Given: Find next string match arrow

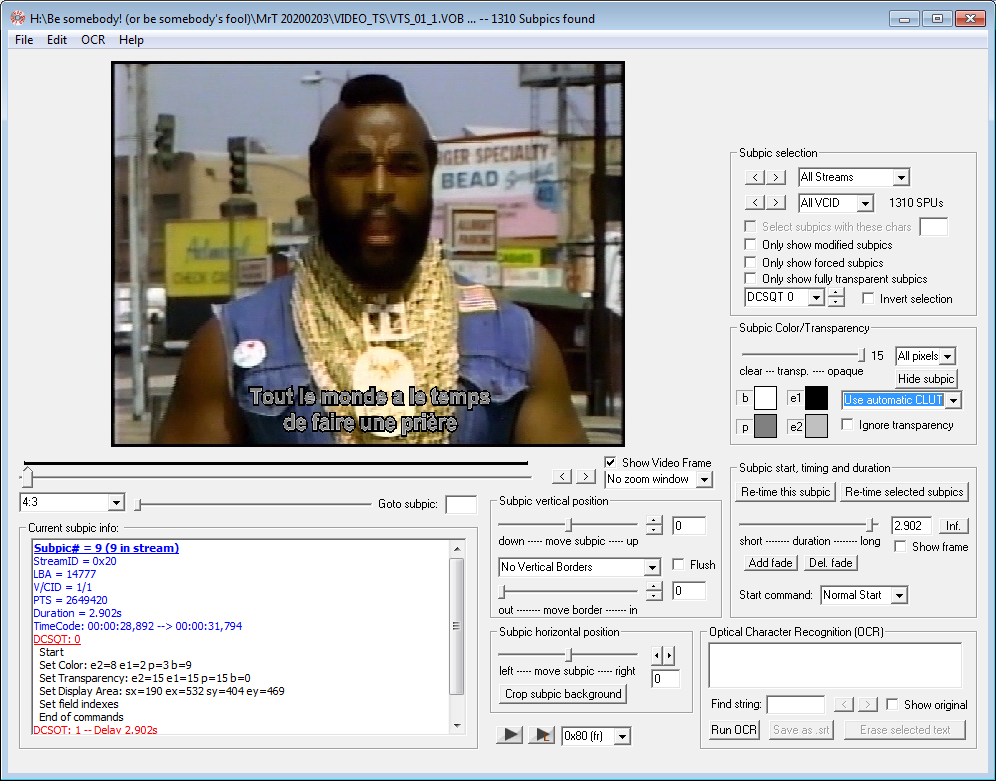Looking at the screenshot, I should tap(868, 704).
